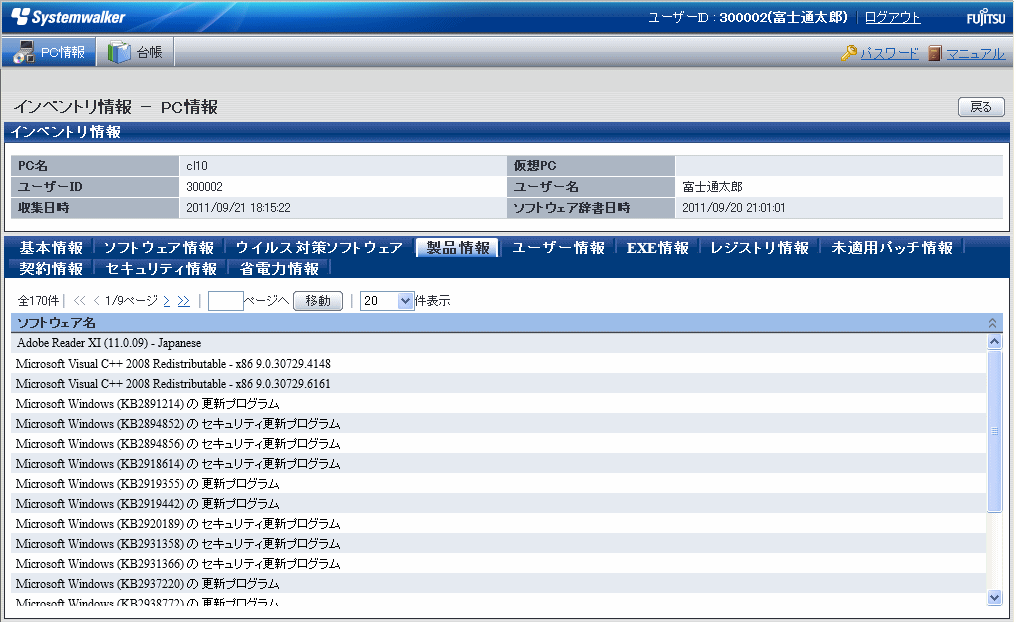Switch to EXE情報 tab

point(657,248)
